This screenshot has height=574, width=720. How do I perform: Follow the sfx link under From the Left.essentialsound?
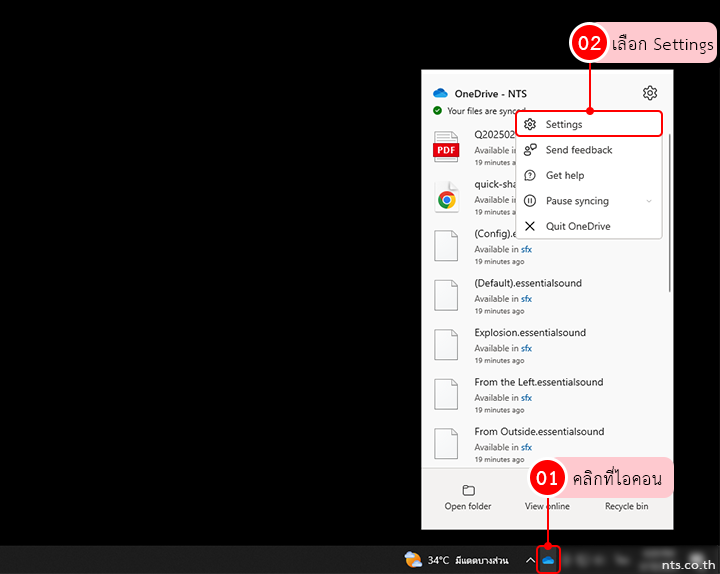tap(526, 398)
